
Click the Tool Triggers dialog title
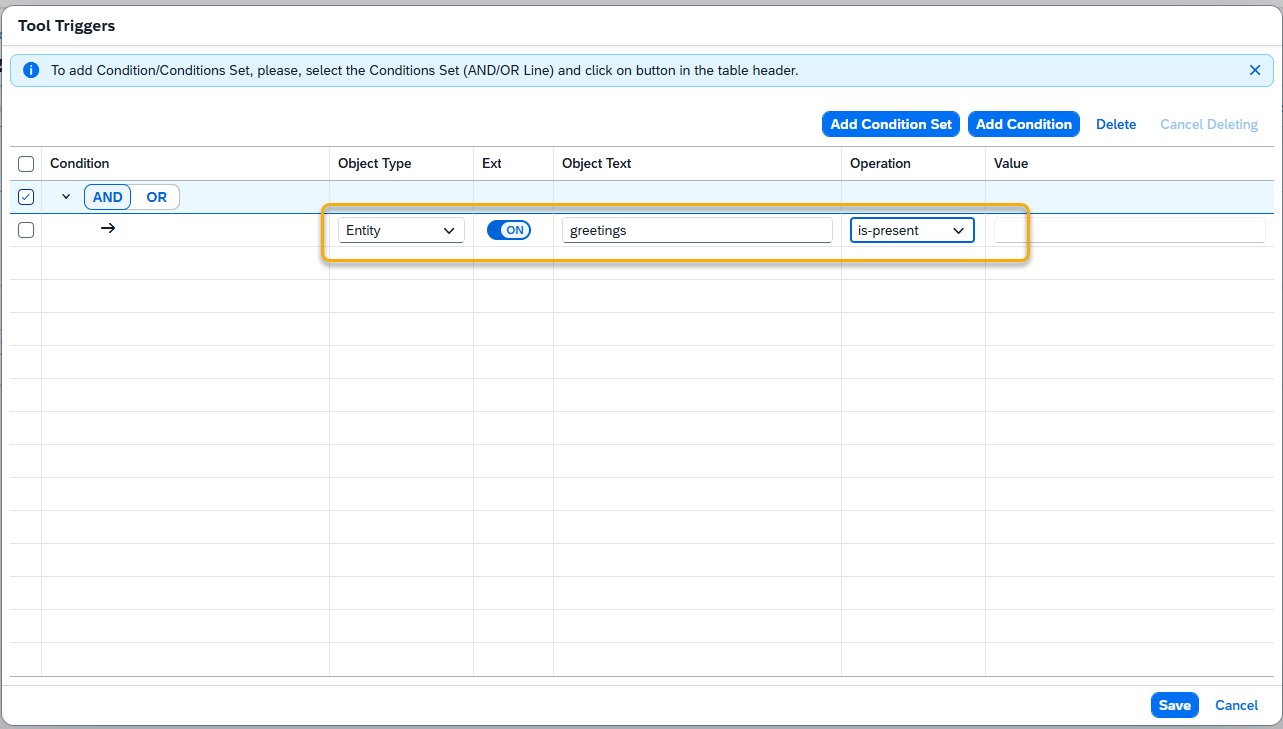point(67,26)
